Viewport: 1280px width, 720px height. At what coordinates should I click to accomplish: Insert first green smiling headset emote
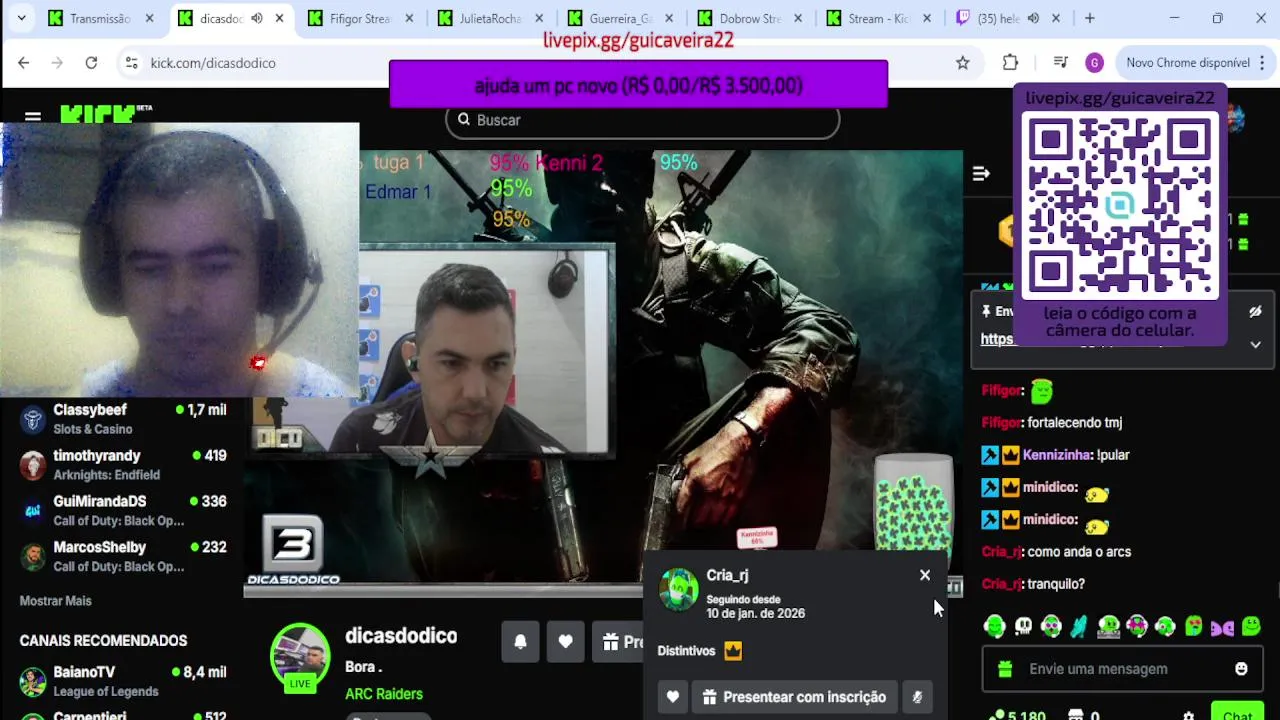tap(994, 627)
